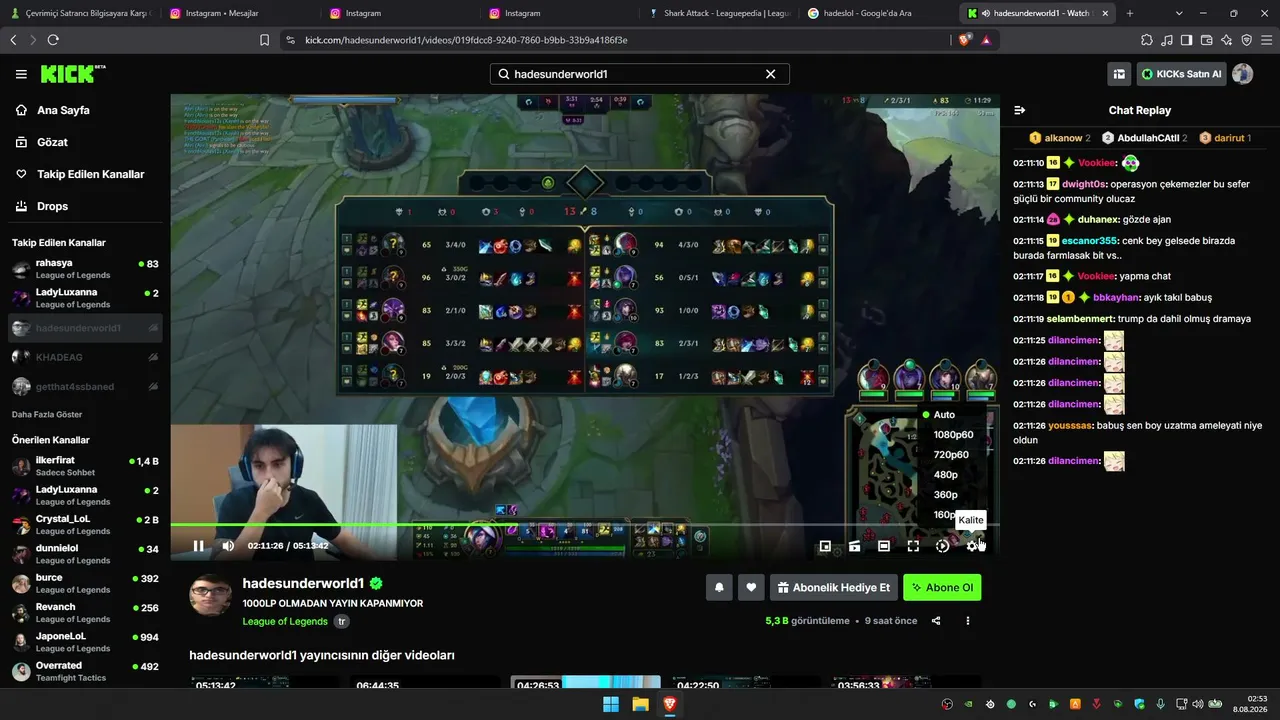Viewport: 1280px width, 720px height.
Task: Toggle notifications bell for hadesunderworld1
Action: coord(719,588)
